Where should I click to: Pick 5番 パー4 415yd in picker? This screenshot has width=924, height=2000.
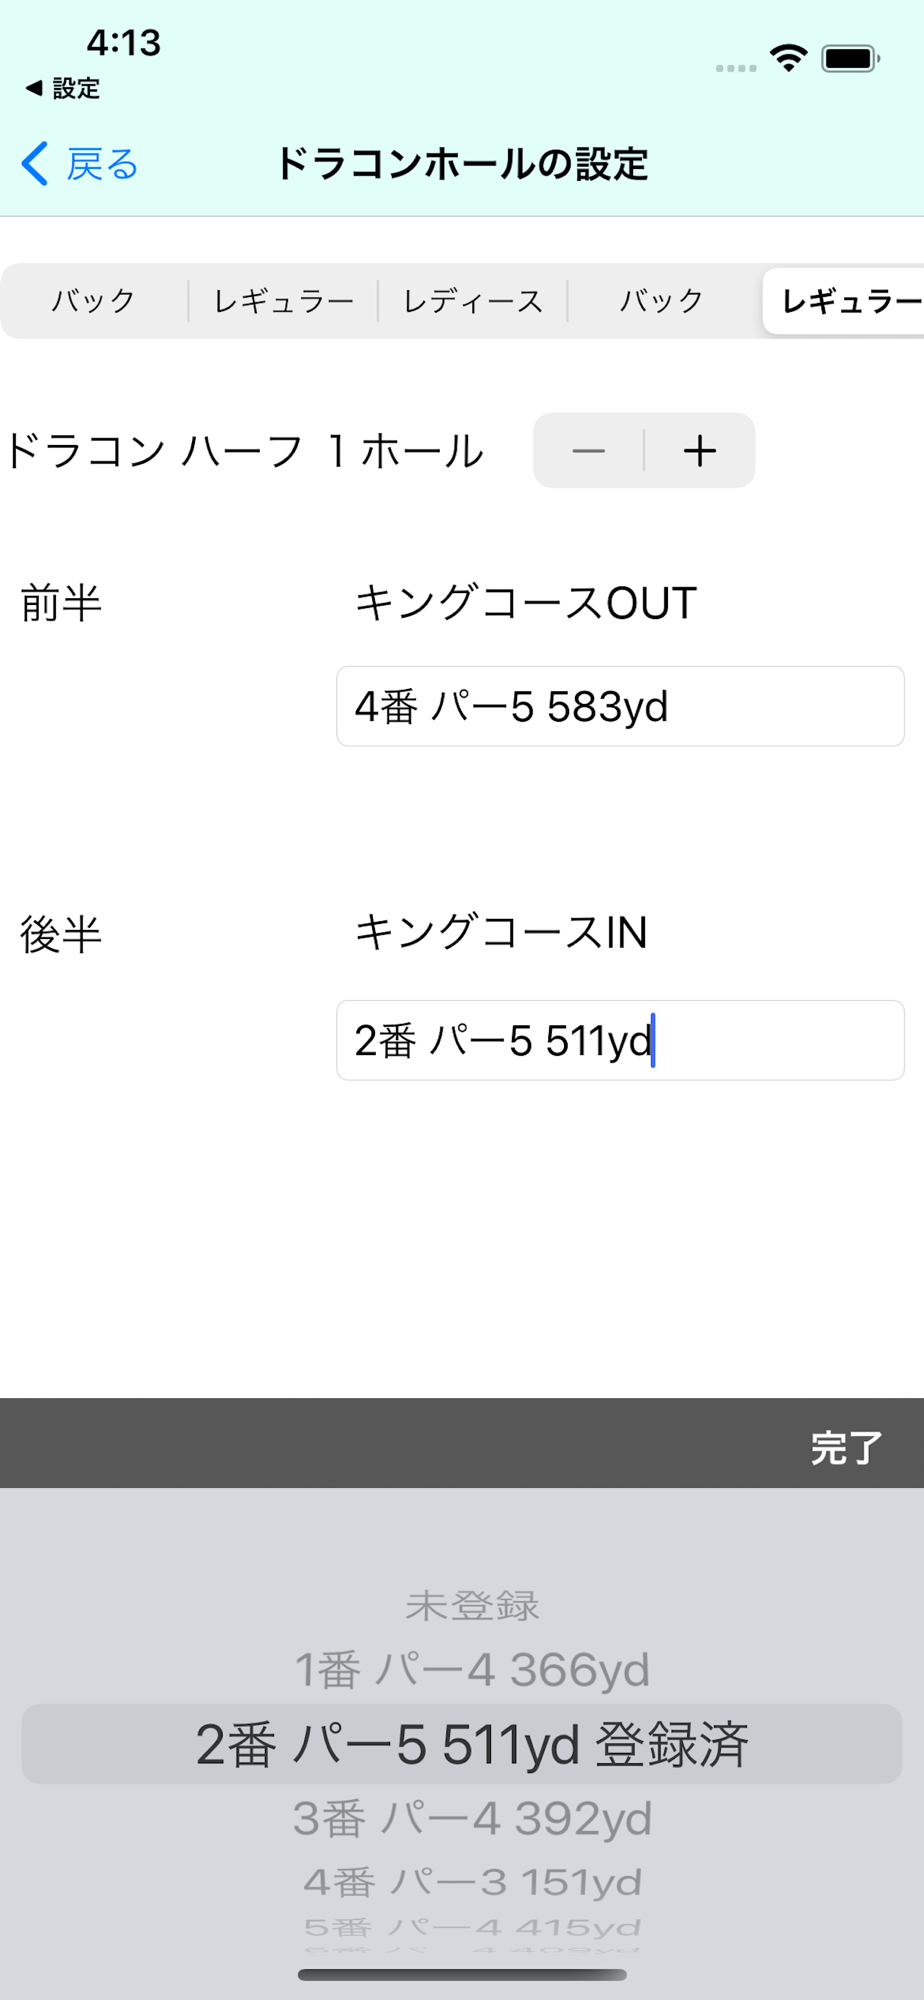point(472,1927)
